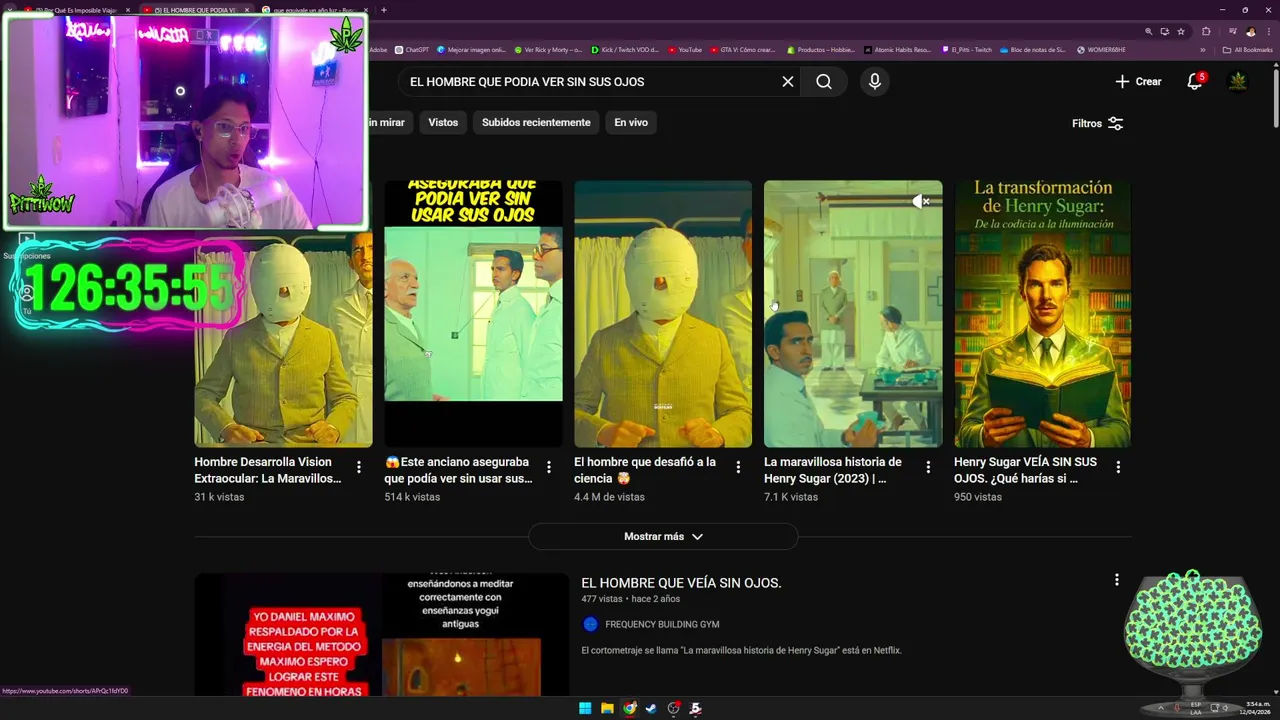
Task: Switch to EL HOMBRE QUE PODIA browser tab
Action: pos(195,10)
